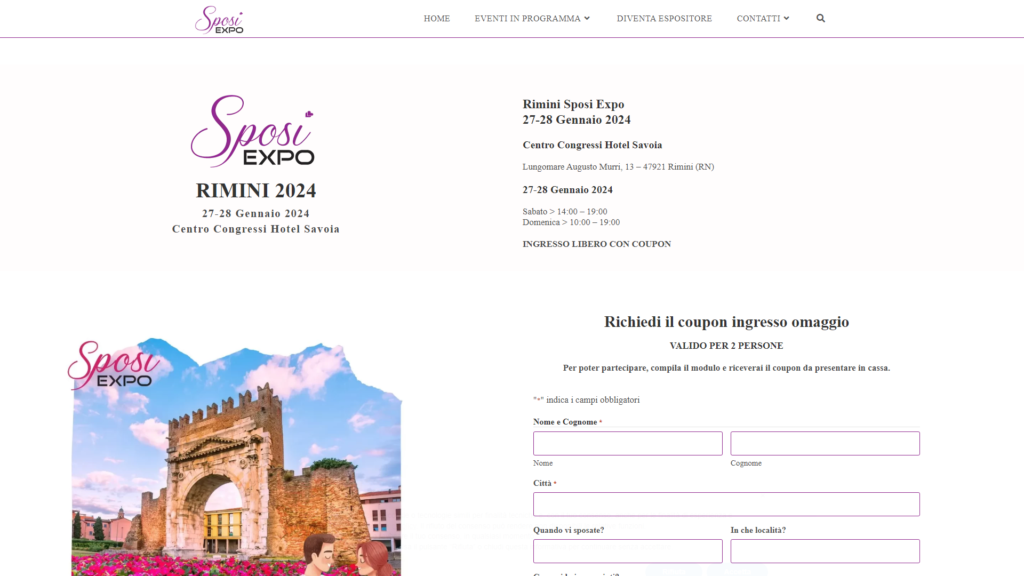
Task: Click the Domenica 10:00 – 19:00 opening hours
Action: pyautogui.click(x=571, y=222)
